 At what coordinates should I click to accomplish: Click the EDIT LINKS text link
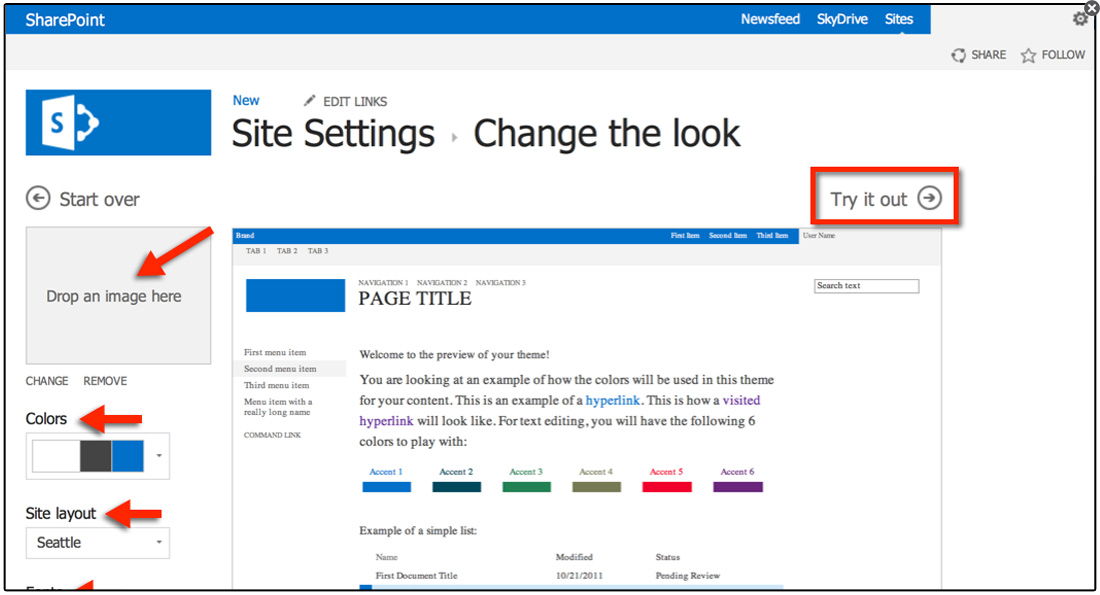355,102
